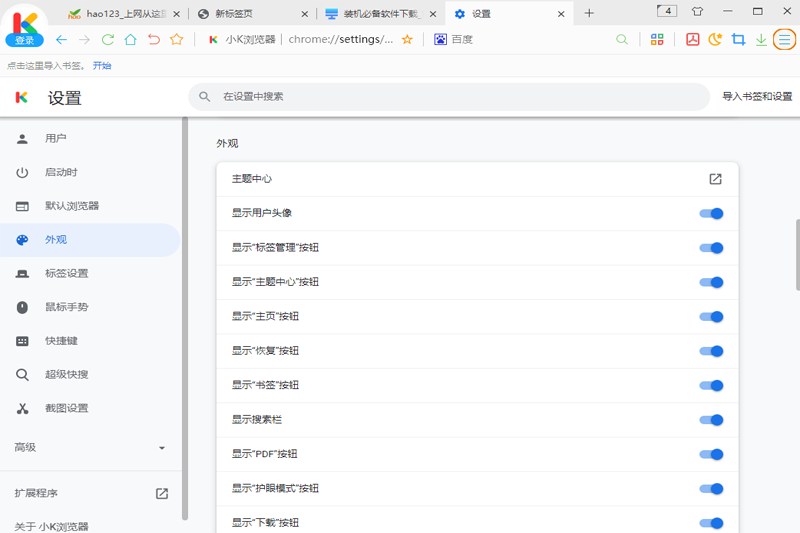Open 扩展程序 external link

pos(90,493)
